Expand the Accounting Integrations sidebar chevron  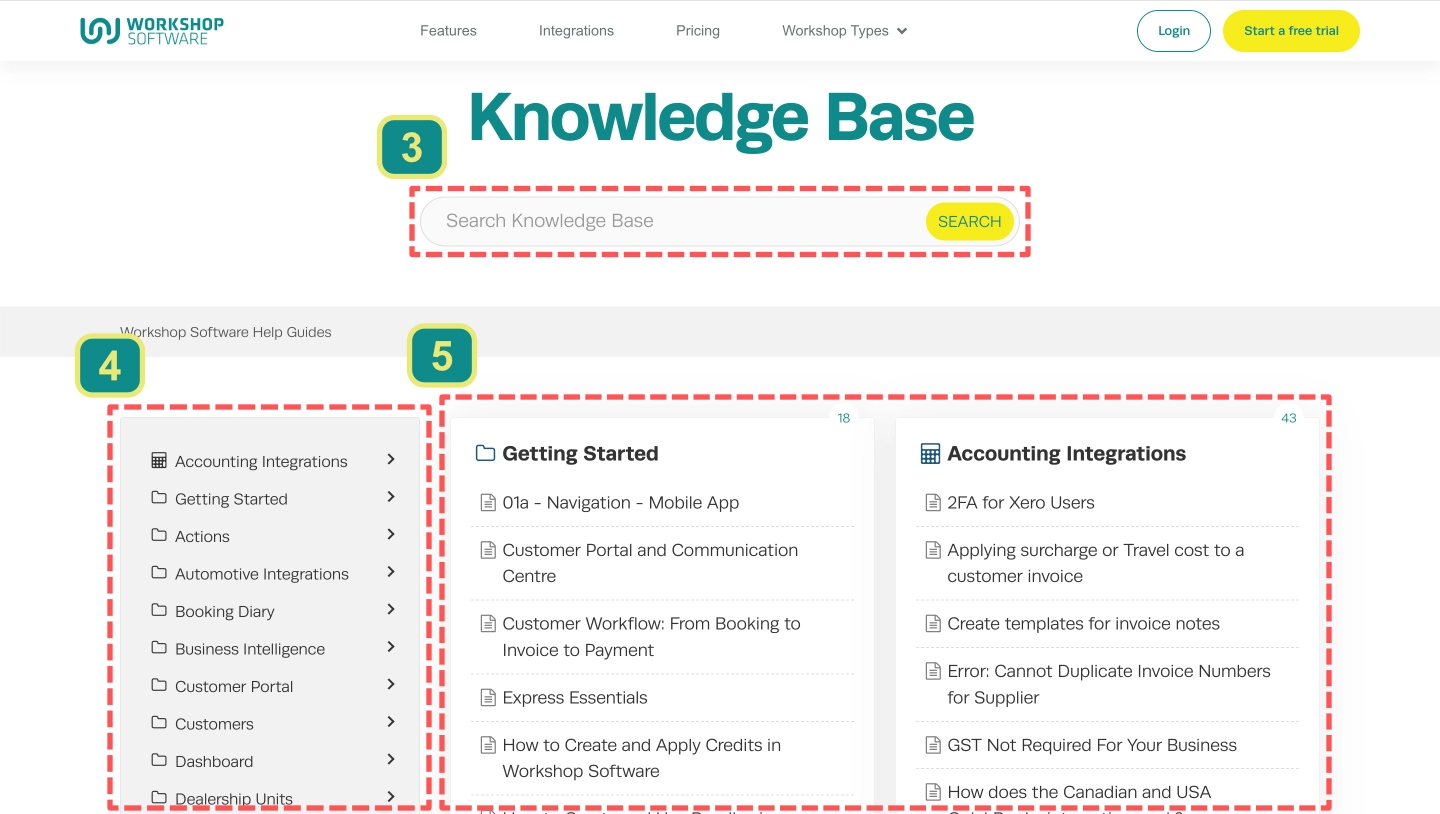click(391, 459)
